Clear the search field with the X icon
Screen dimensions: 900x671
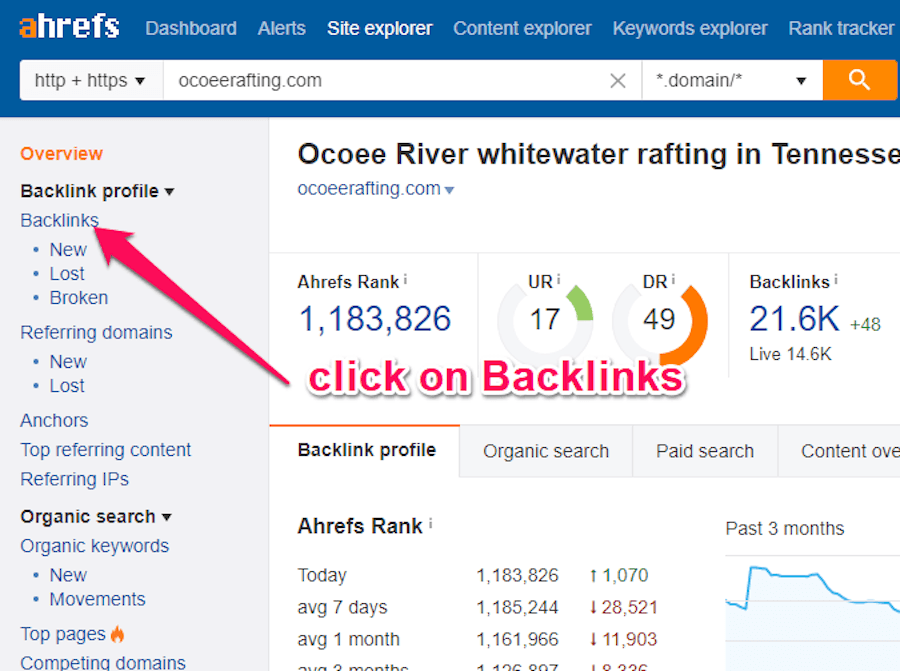pos(618,80)
